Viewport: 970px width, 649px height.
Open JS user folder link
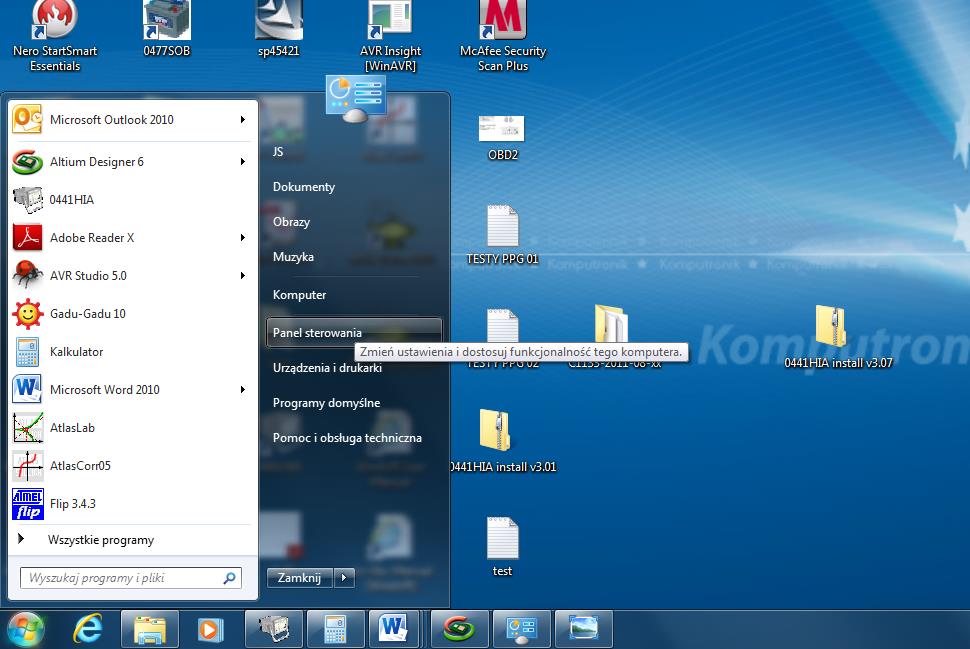(x=354, y=152)
